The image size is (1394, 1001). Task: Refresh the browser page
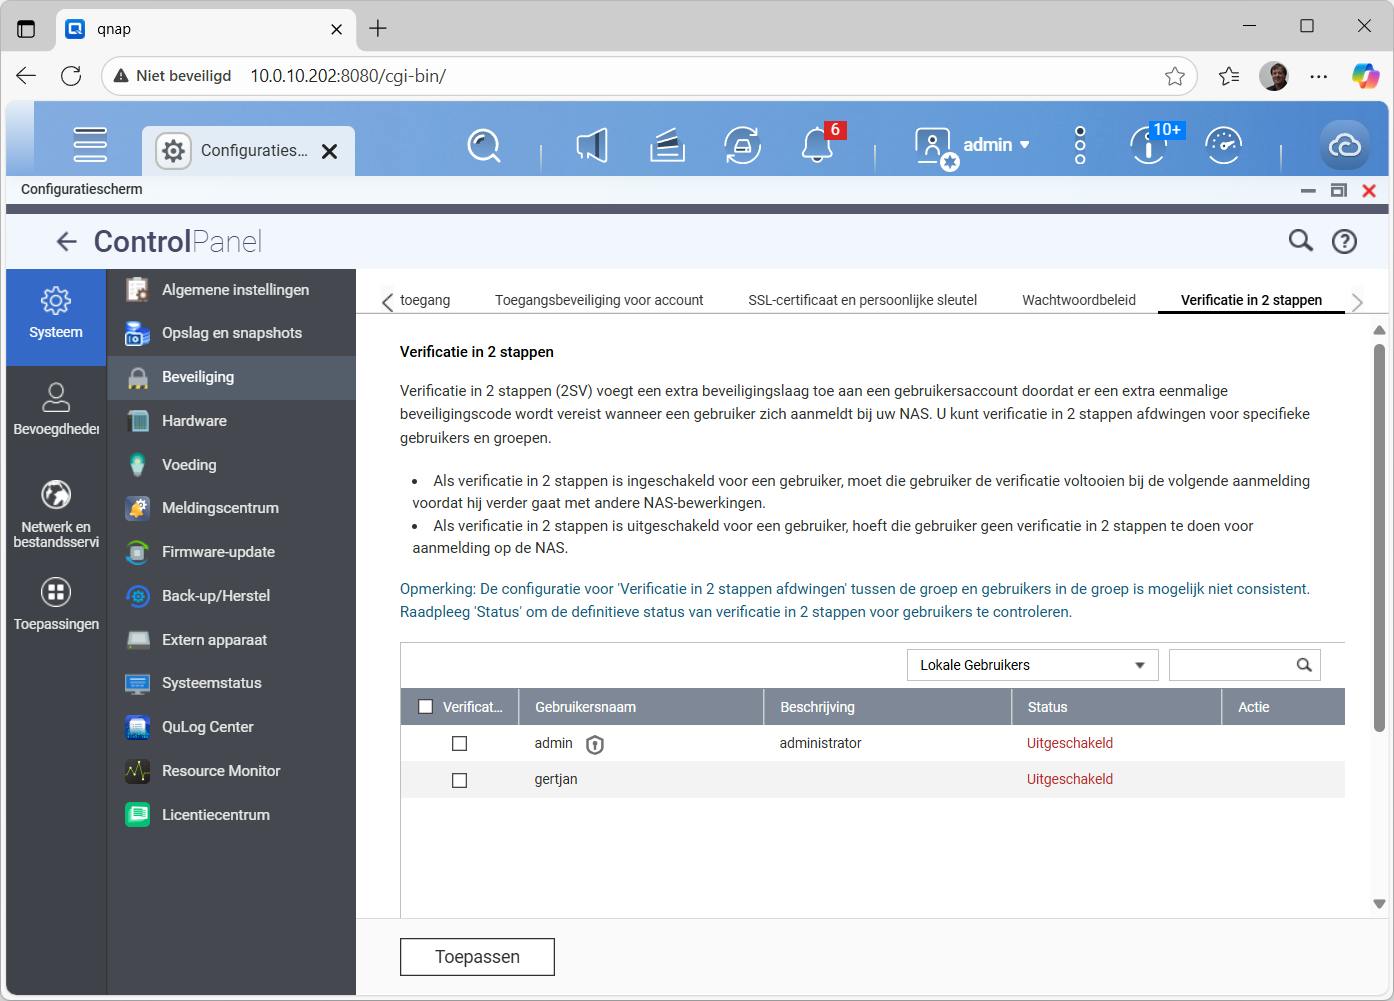[71, 76]
